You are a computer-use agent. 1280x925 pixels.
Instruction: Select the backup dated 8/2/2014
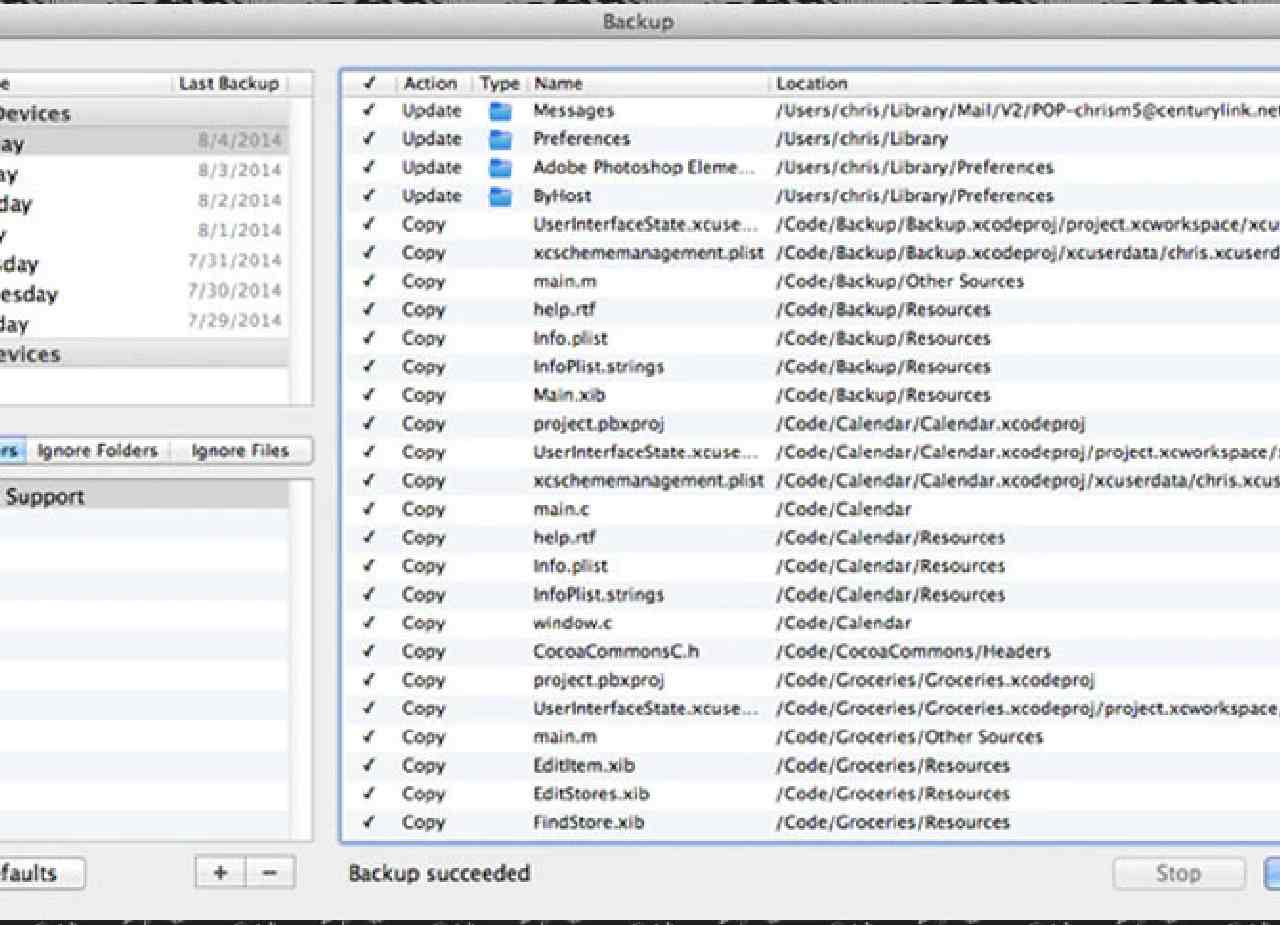pyautogui.click(x=240, y=201)
